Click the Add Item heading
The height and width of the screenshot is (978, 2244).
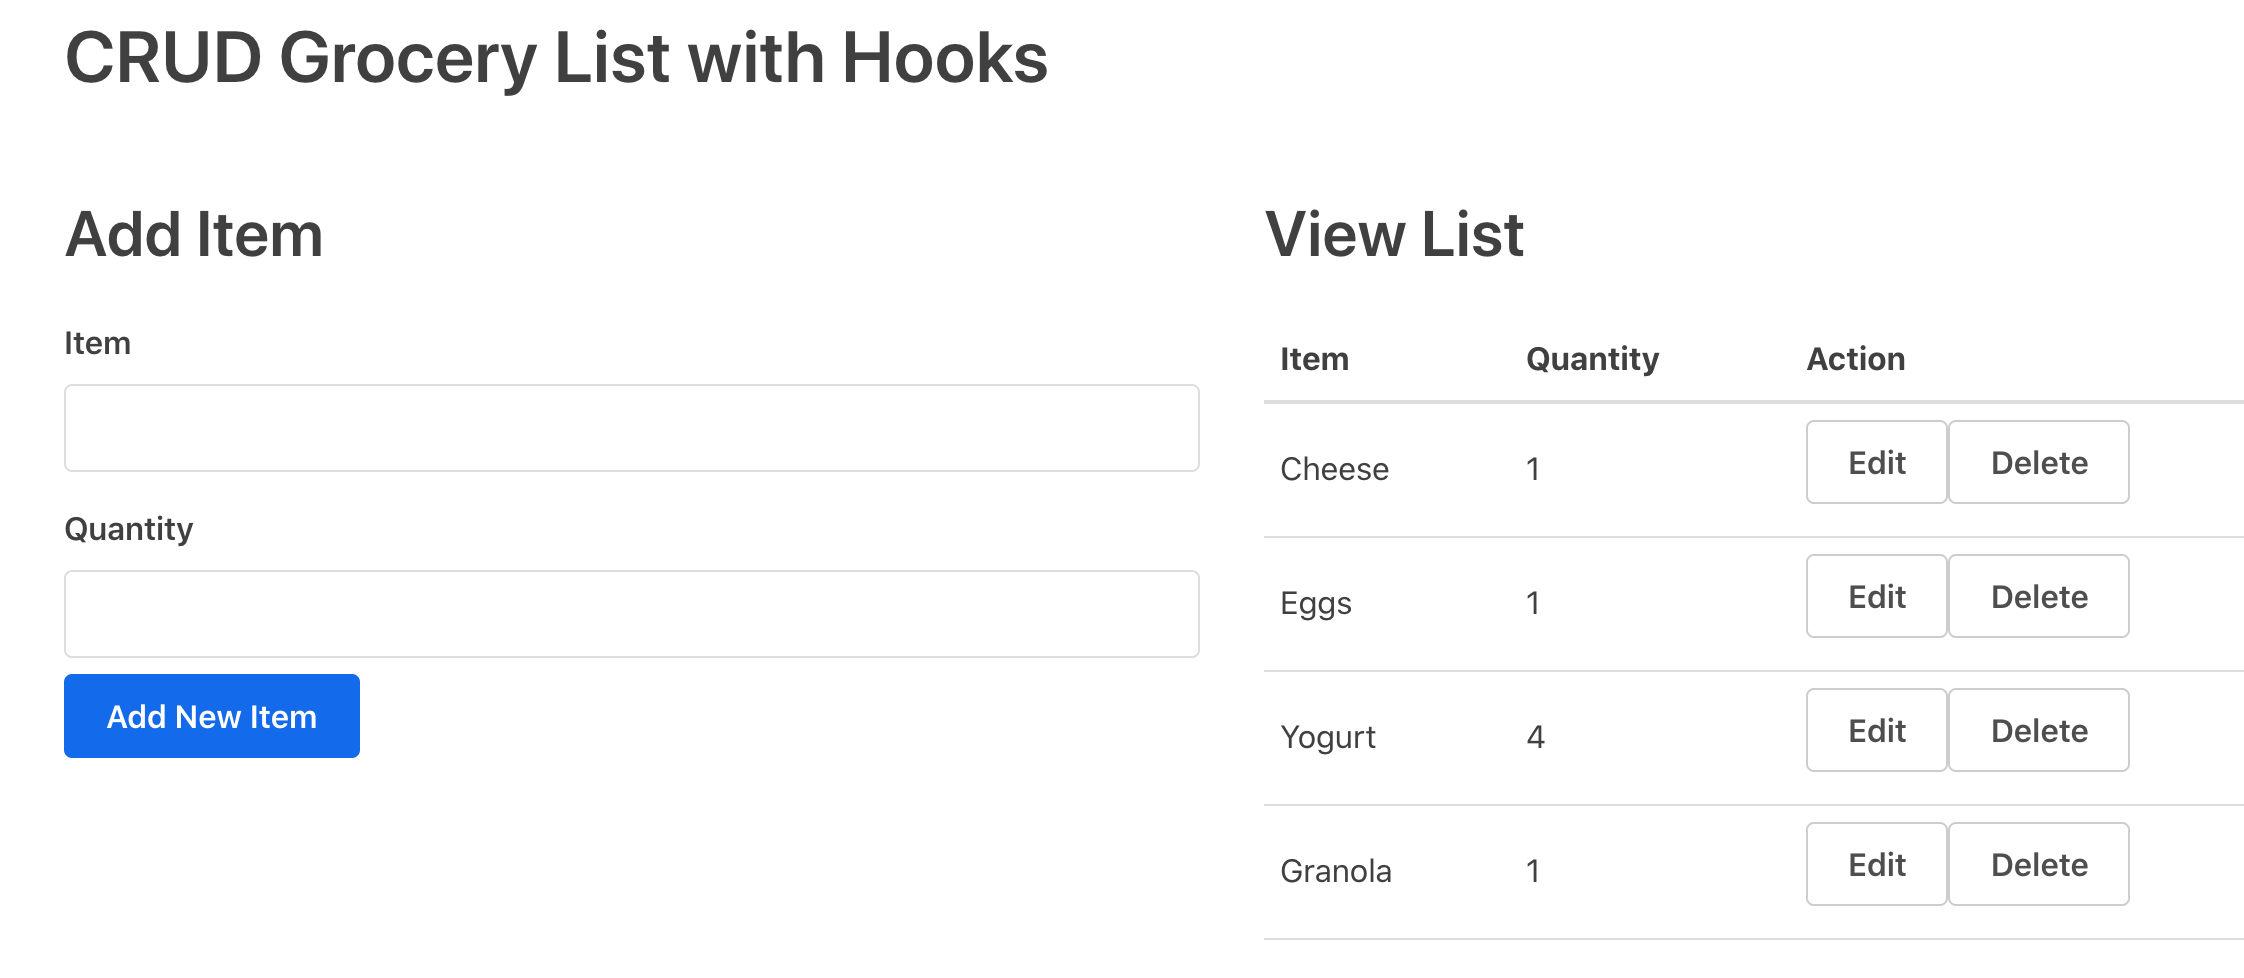point(193,233)
